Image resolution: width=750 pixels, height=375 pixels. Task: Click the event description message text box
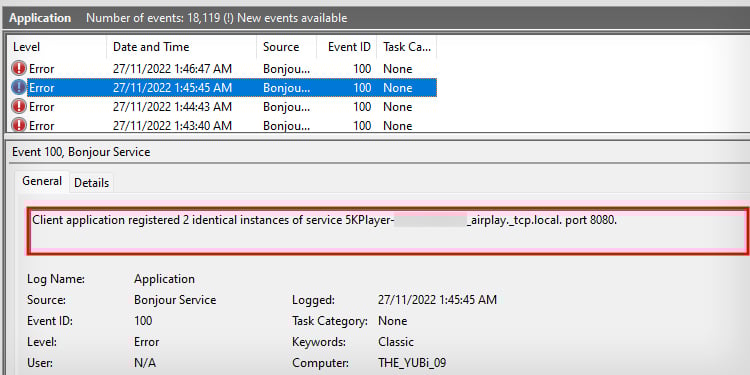[x=388, y=232]
